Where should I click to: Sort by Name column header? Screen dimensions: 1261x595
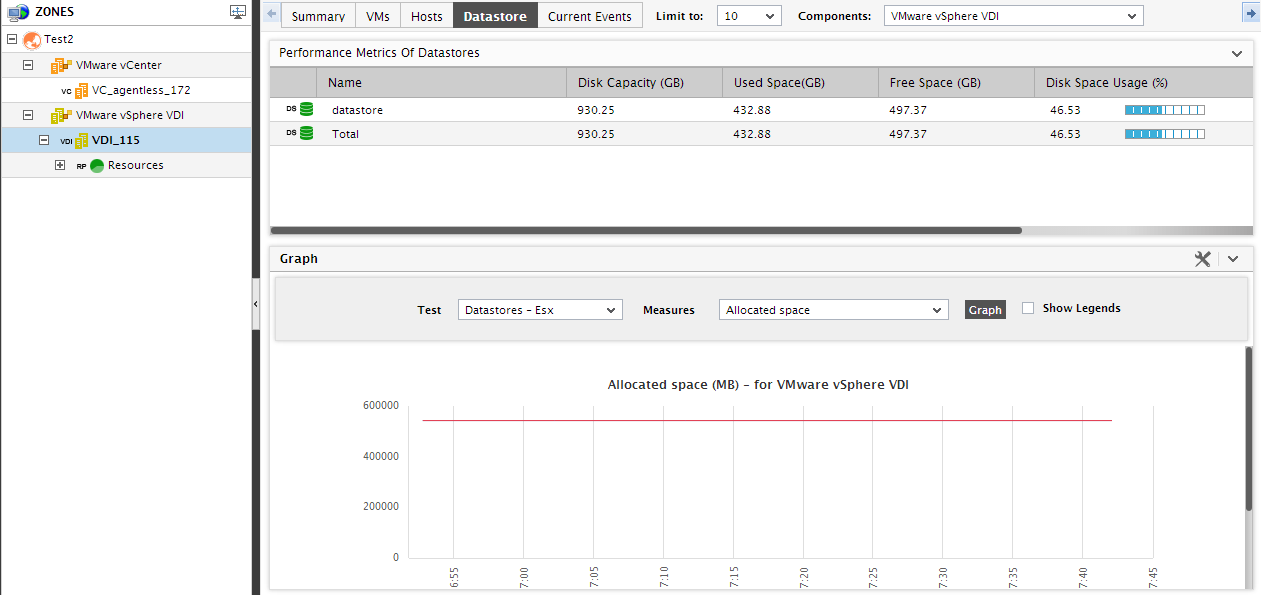pos(441,82)
